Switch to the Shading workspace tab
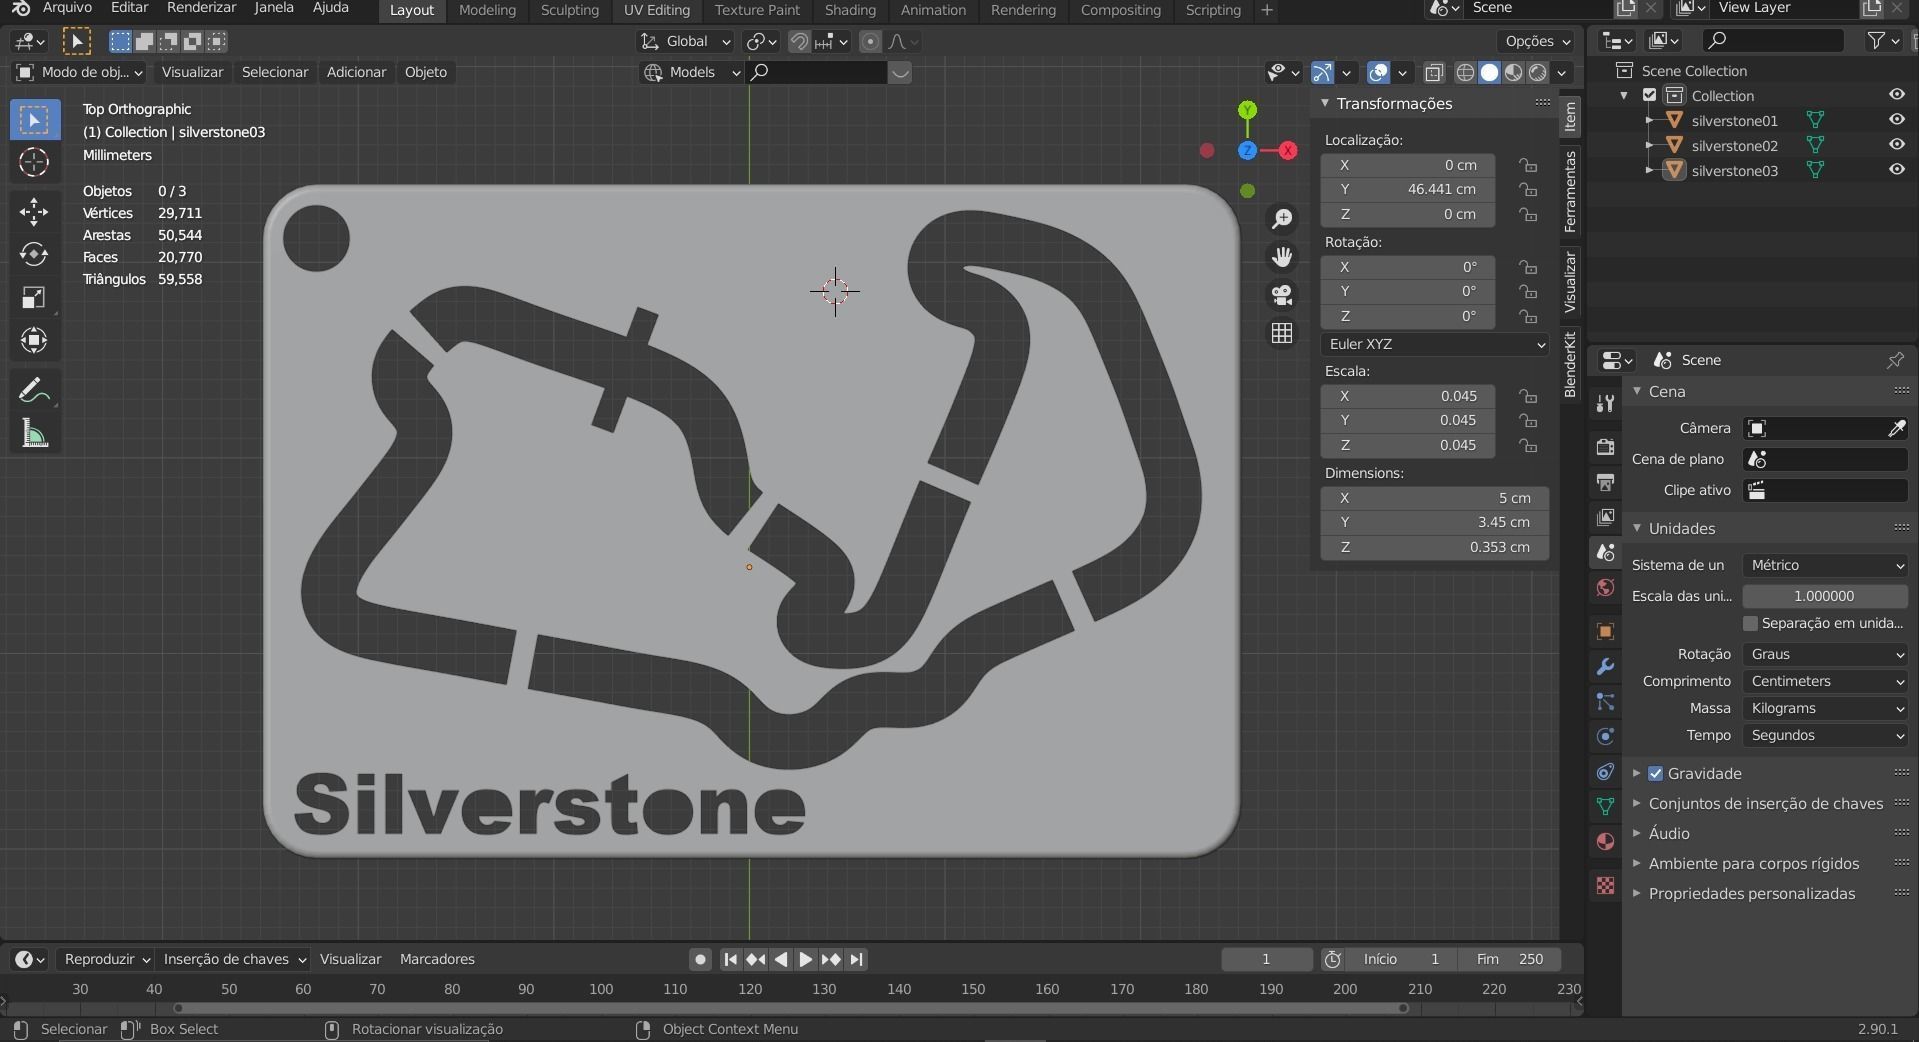This screenshot has width=1919, height=1042. pyautogui.click(x=849, y=10)
